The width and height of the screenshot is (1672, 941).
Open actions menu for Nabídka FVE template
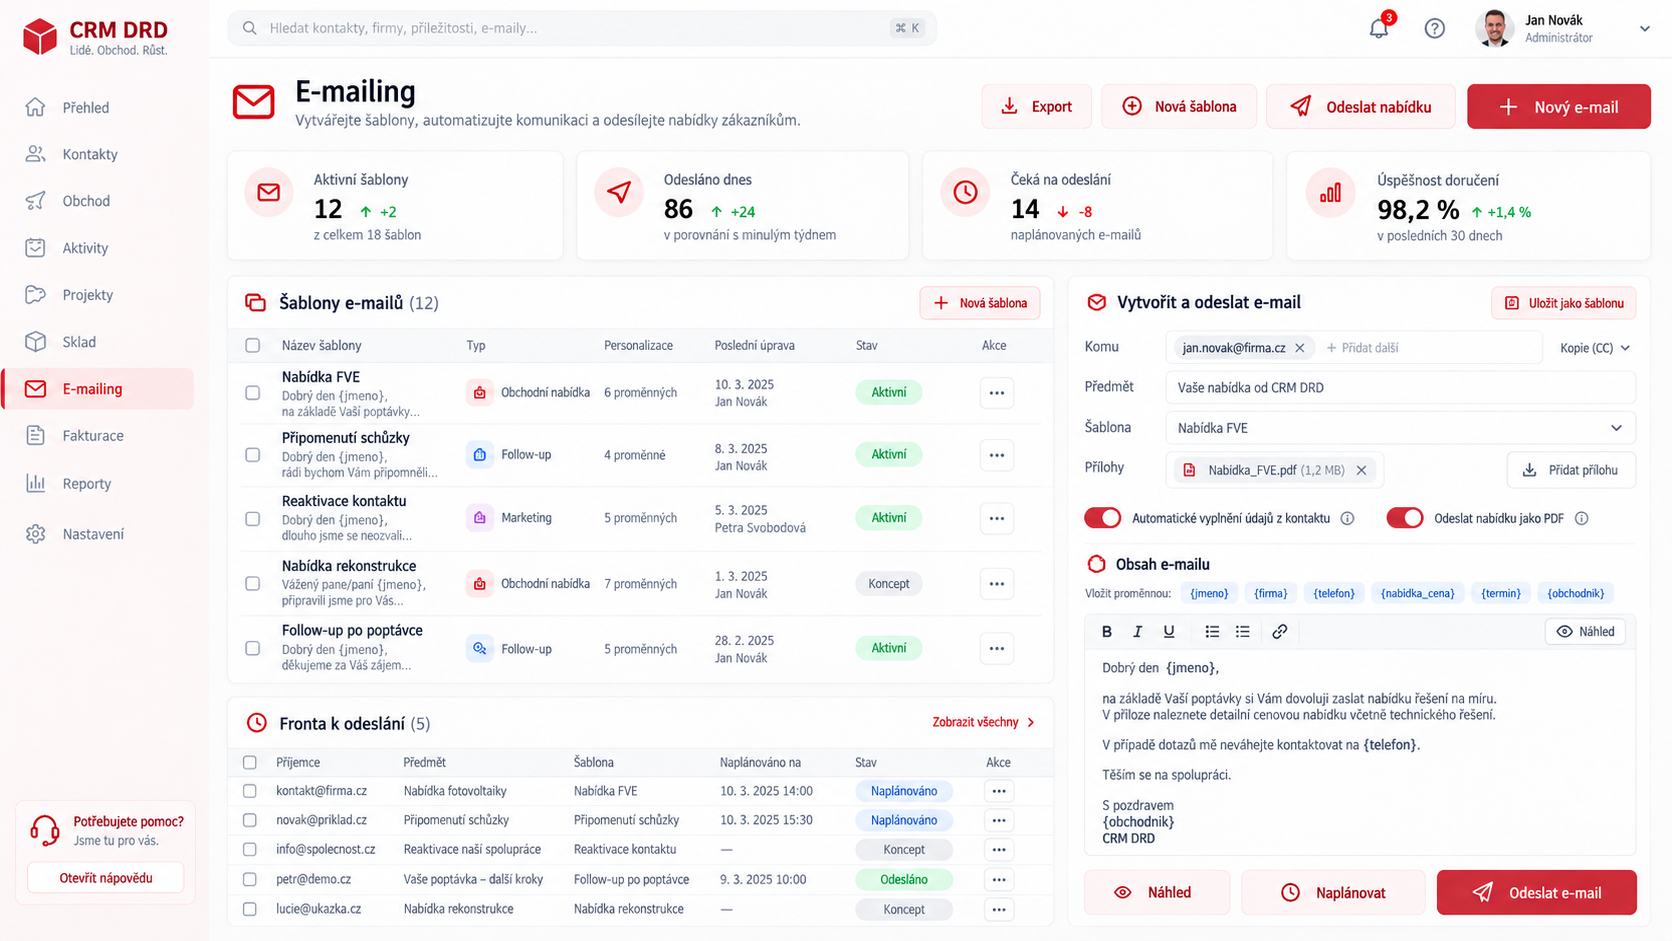tap(997, 393)
